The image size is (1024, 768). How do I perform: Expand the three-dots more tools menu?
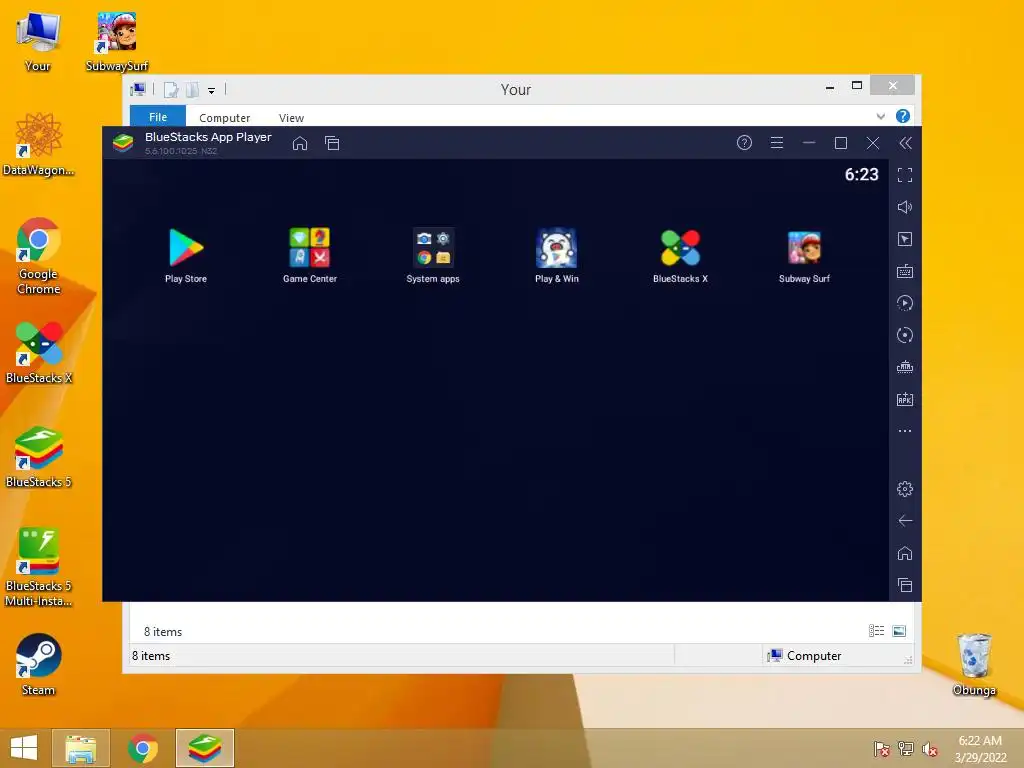click(x=904, y=431)
